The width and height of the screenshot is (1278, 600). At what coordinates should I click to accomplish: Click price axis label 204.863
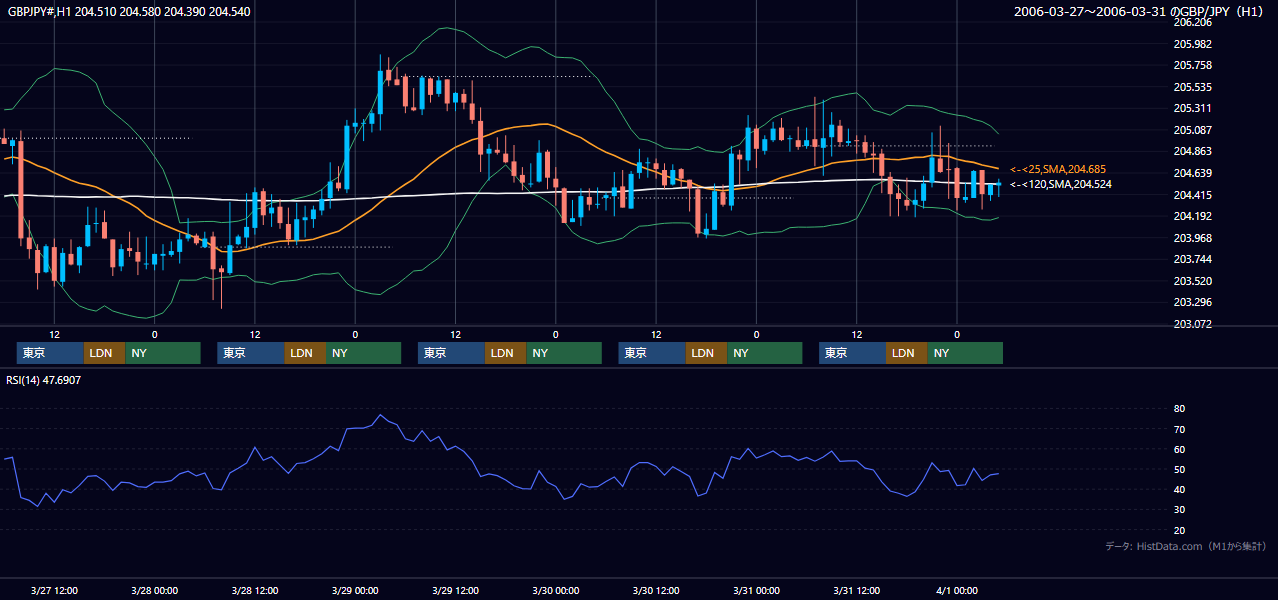[1193, 151]
